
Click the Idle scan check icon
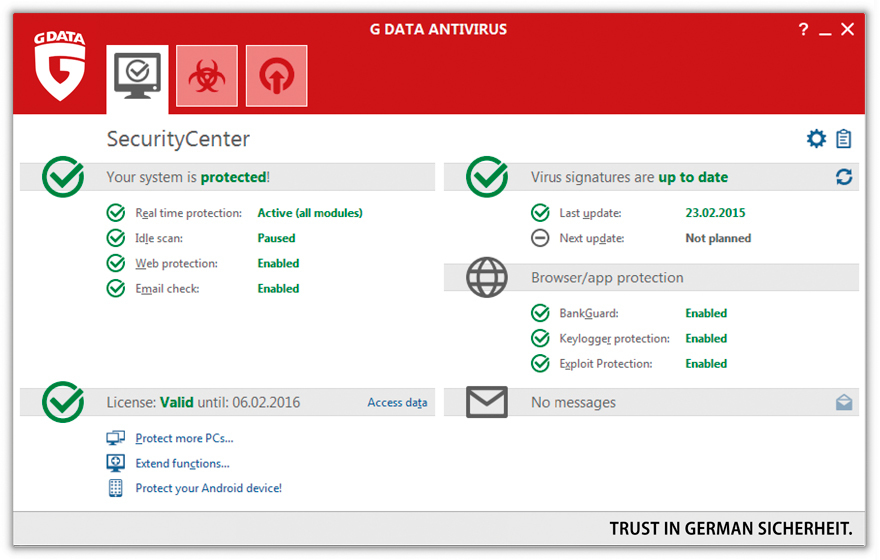pos(116,238)
